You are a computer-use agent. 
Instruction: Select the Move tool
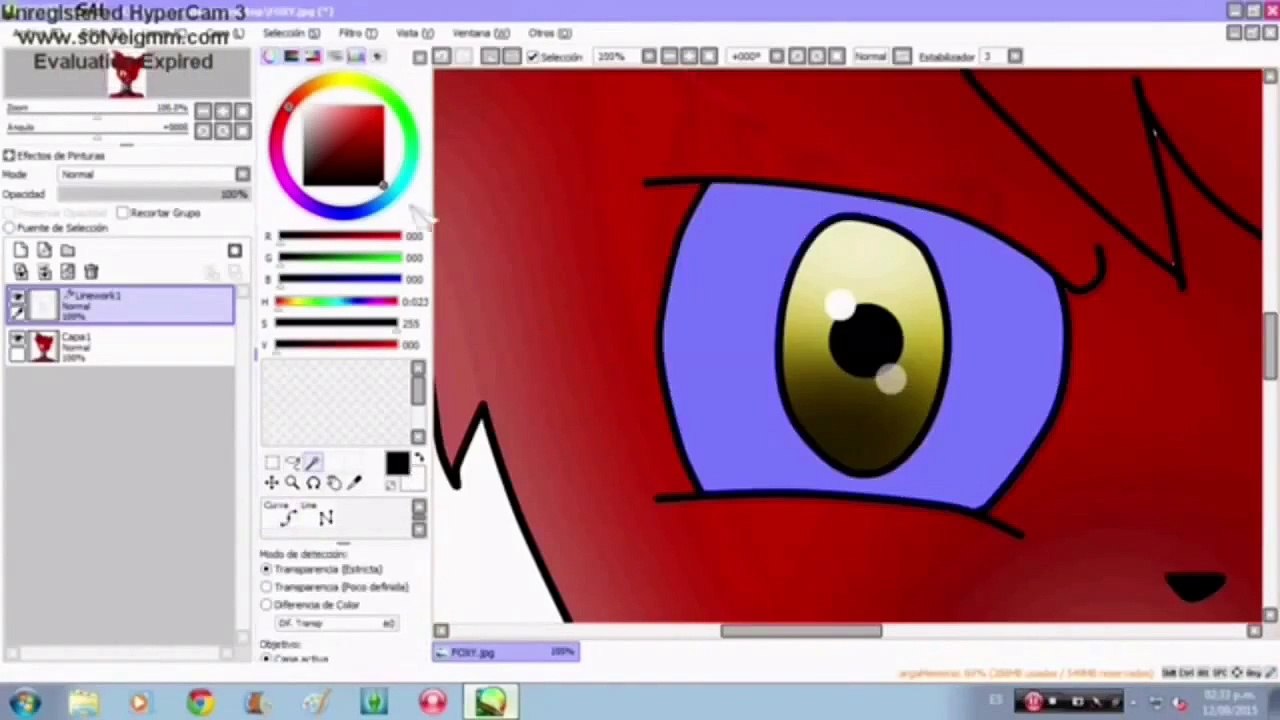click(271, 483)
